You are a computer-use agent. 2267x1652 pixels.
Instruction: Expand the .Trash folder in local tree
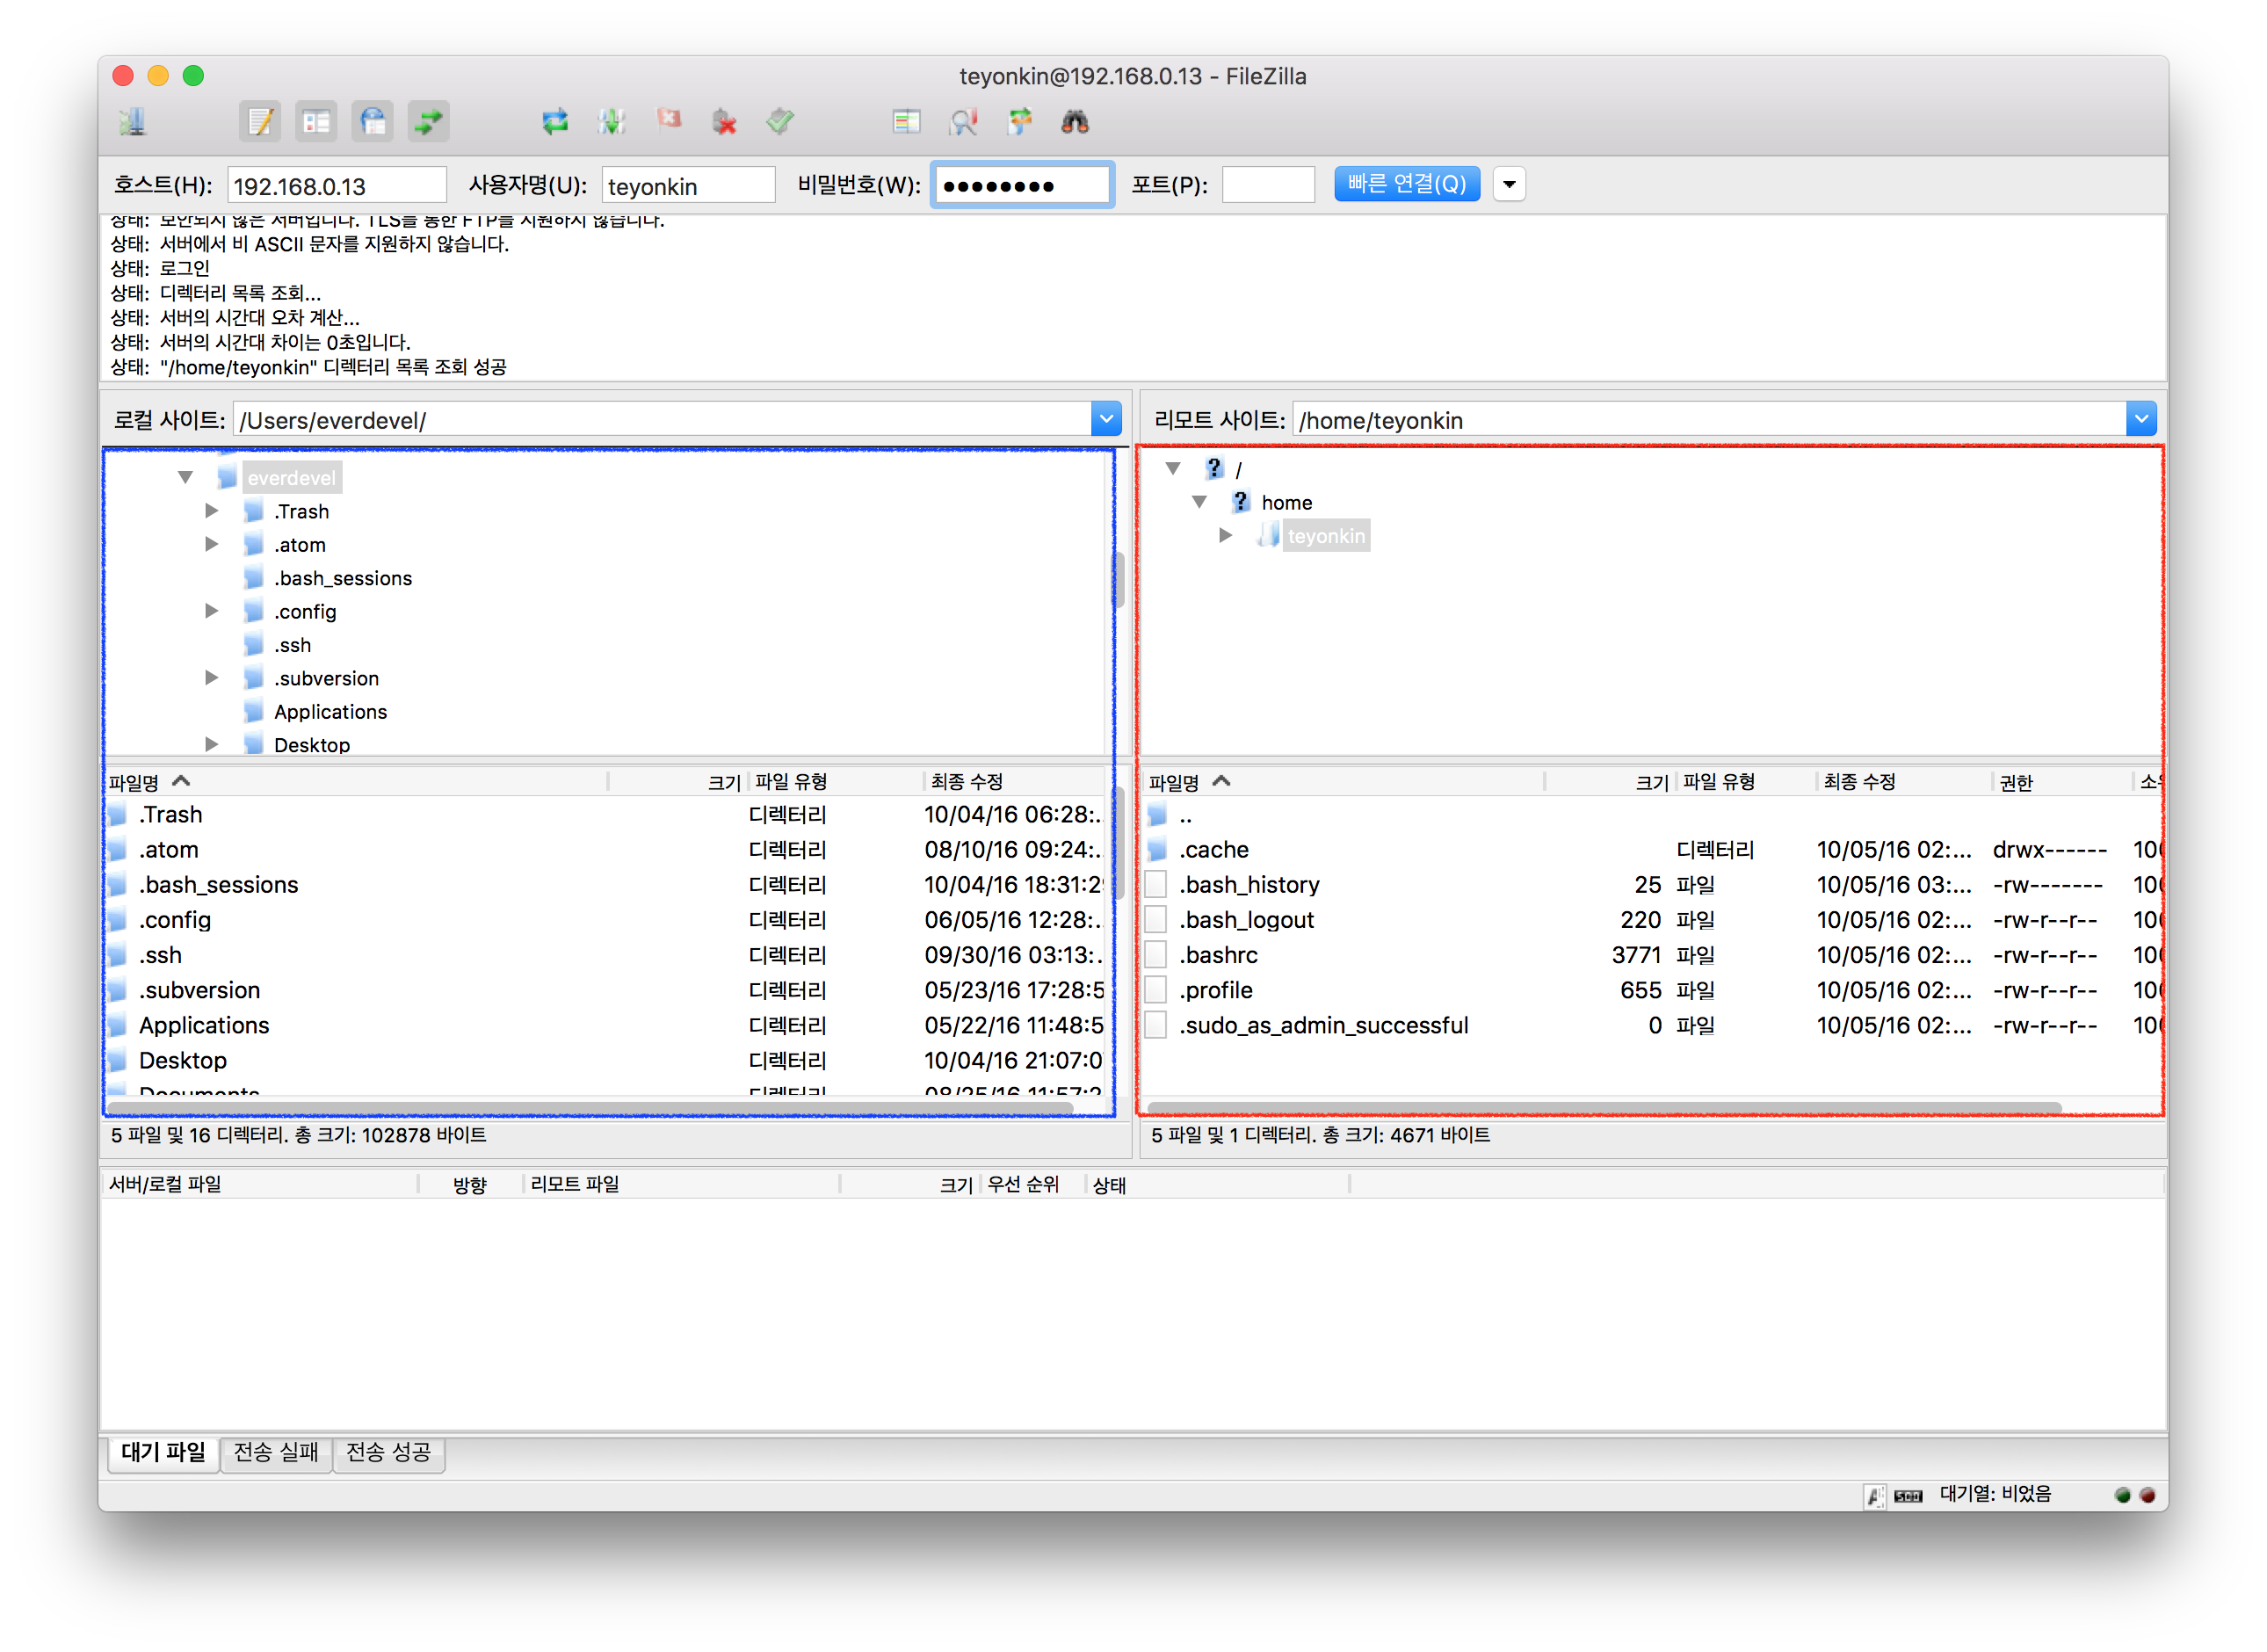tap(211, 510)
